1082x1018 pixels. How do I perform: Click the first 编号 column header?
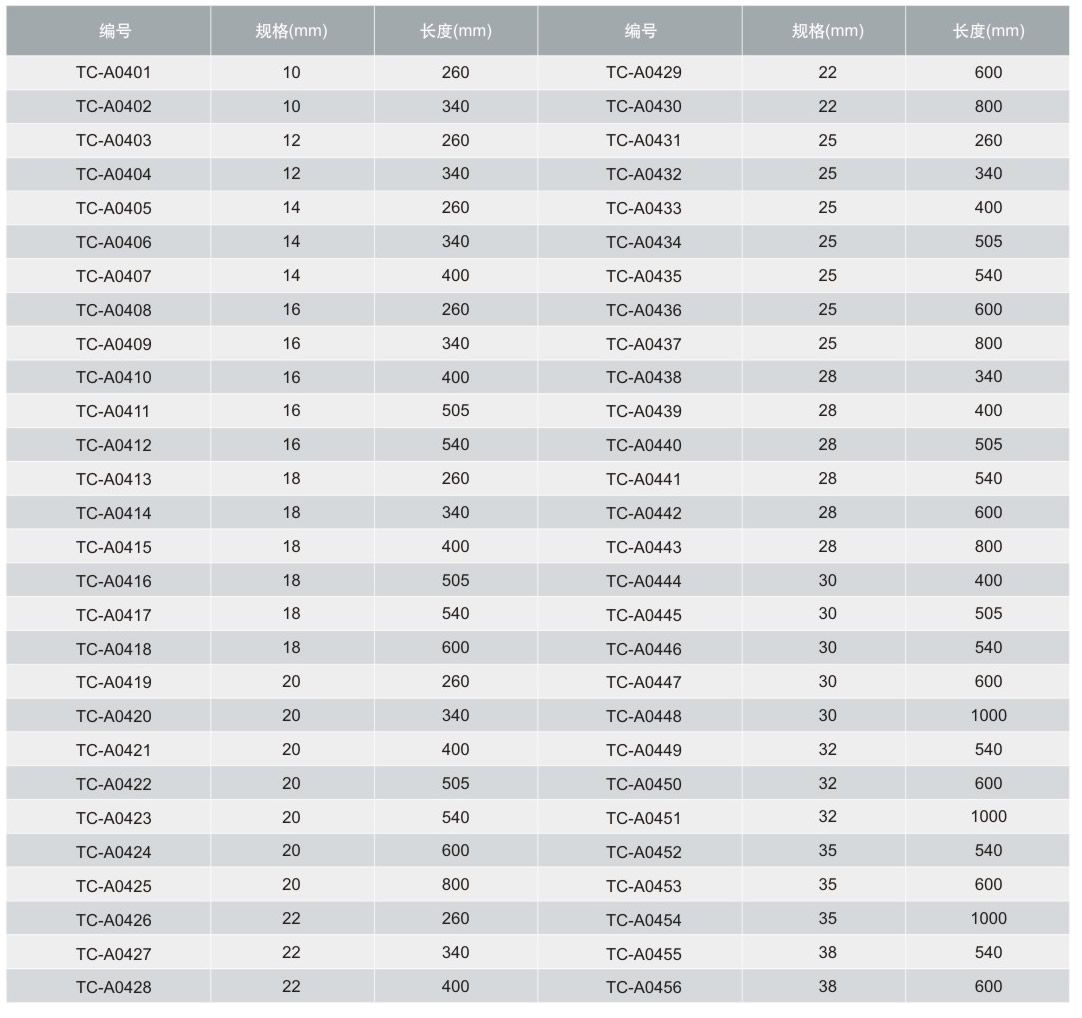(x=115, y=31)
